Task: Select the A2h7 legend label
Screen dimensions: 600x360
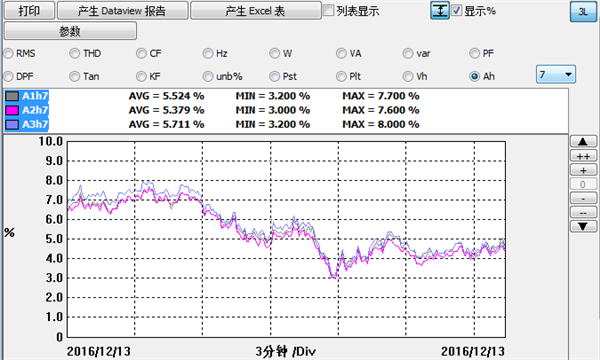Action: coord(35,110)
